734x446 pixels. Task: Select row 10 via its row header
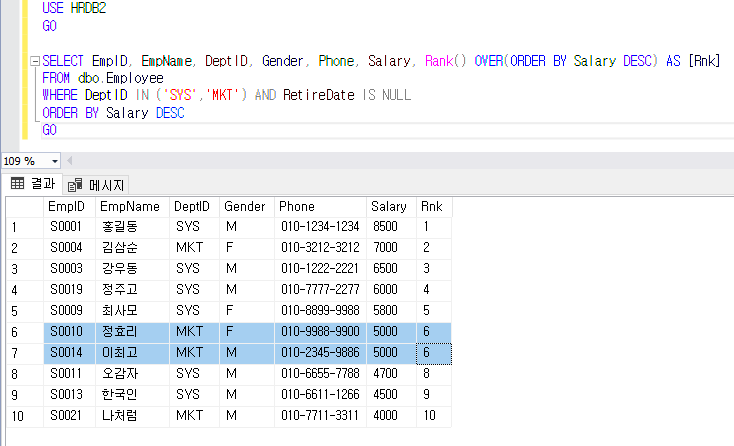[23, 415]
